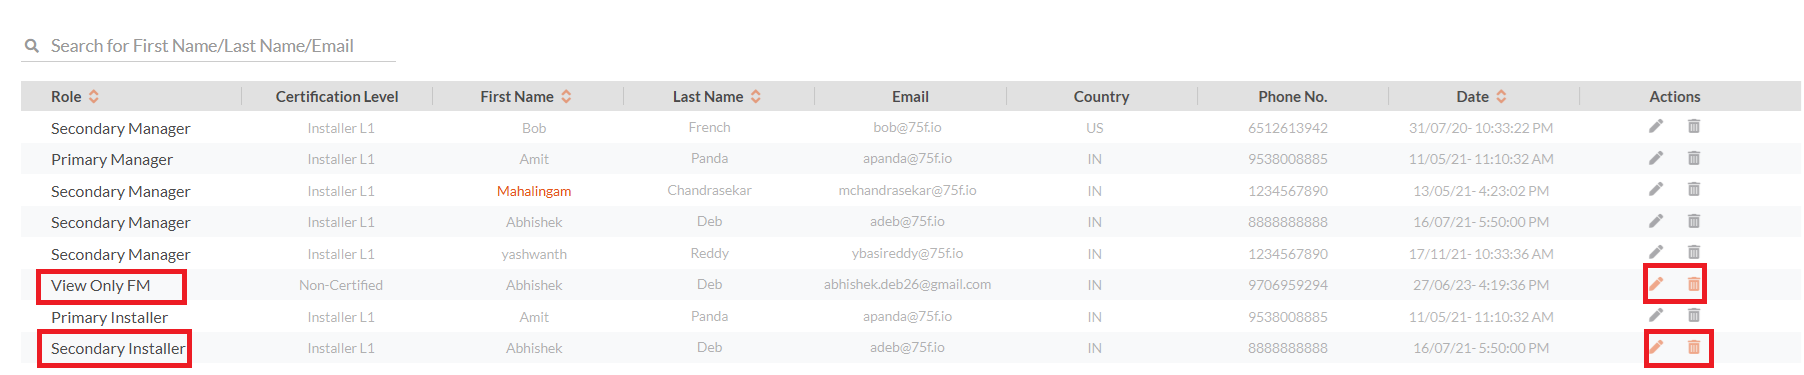Edit the Secondary Installer row with pencil icon

tap(1656, 347)
